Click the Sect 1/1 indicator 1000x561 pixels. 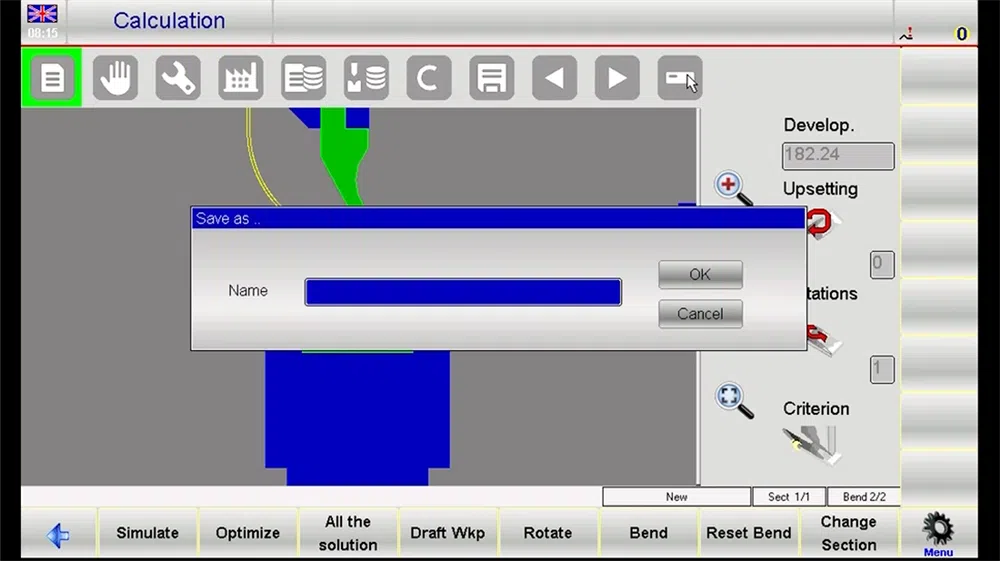point(789,497)
